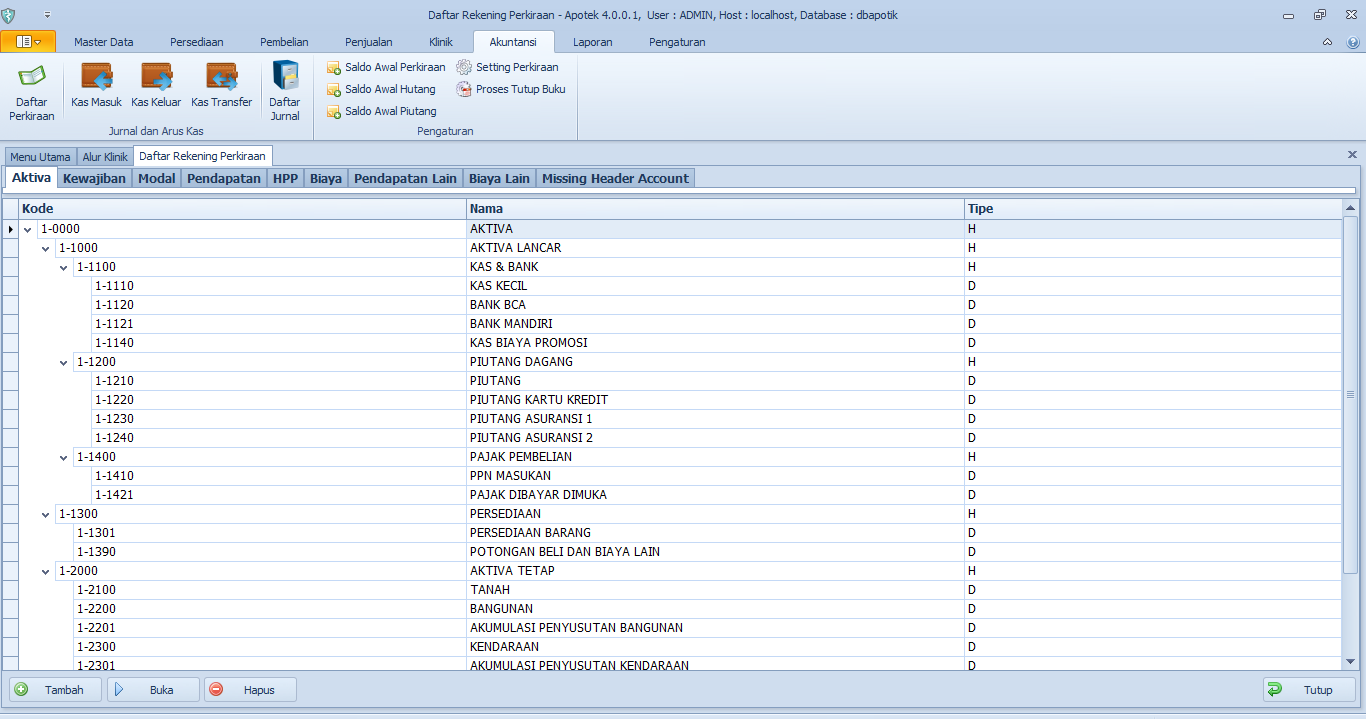Click the Tutup button
This screenshot has height=719, width=1366.
pos(1309,689)
